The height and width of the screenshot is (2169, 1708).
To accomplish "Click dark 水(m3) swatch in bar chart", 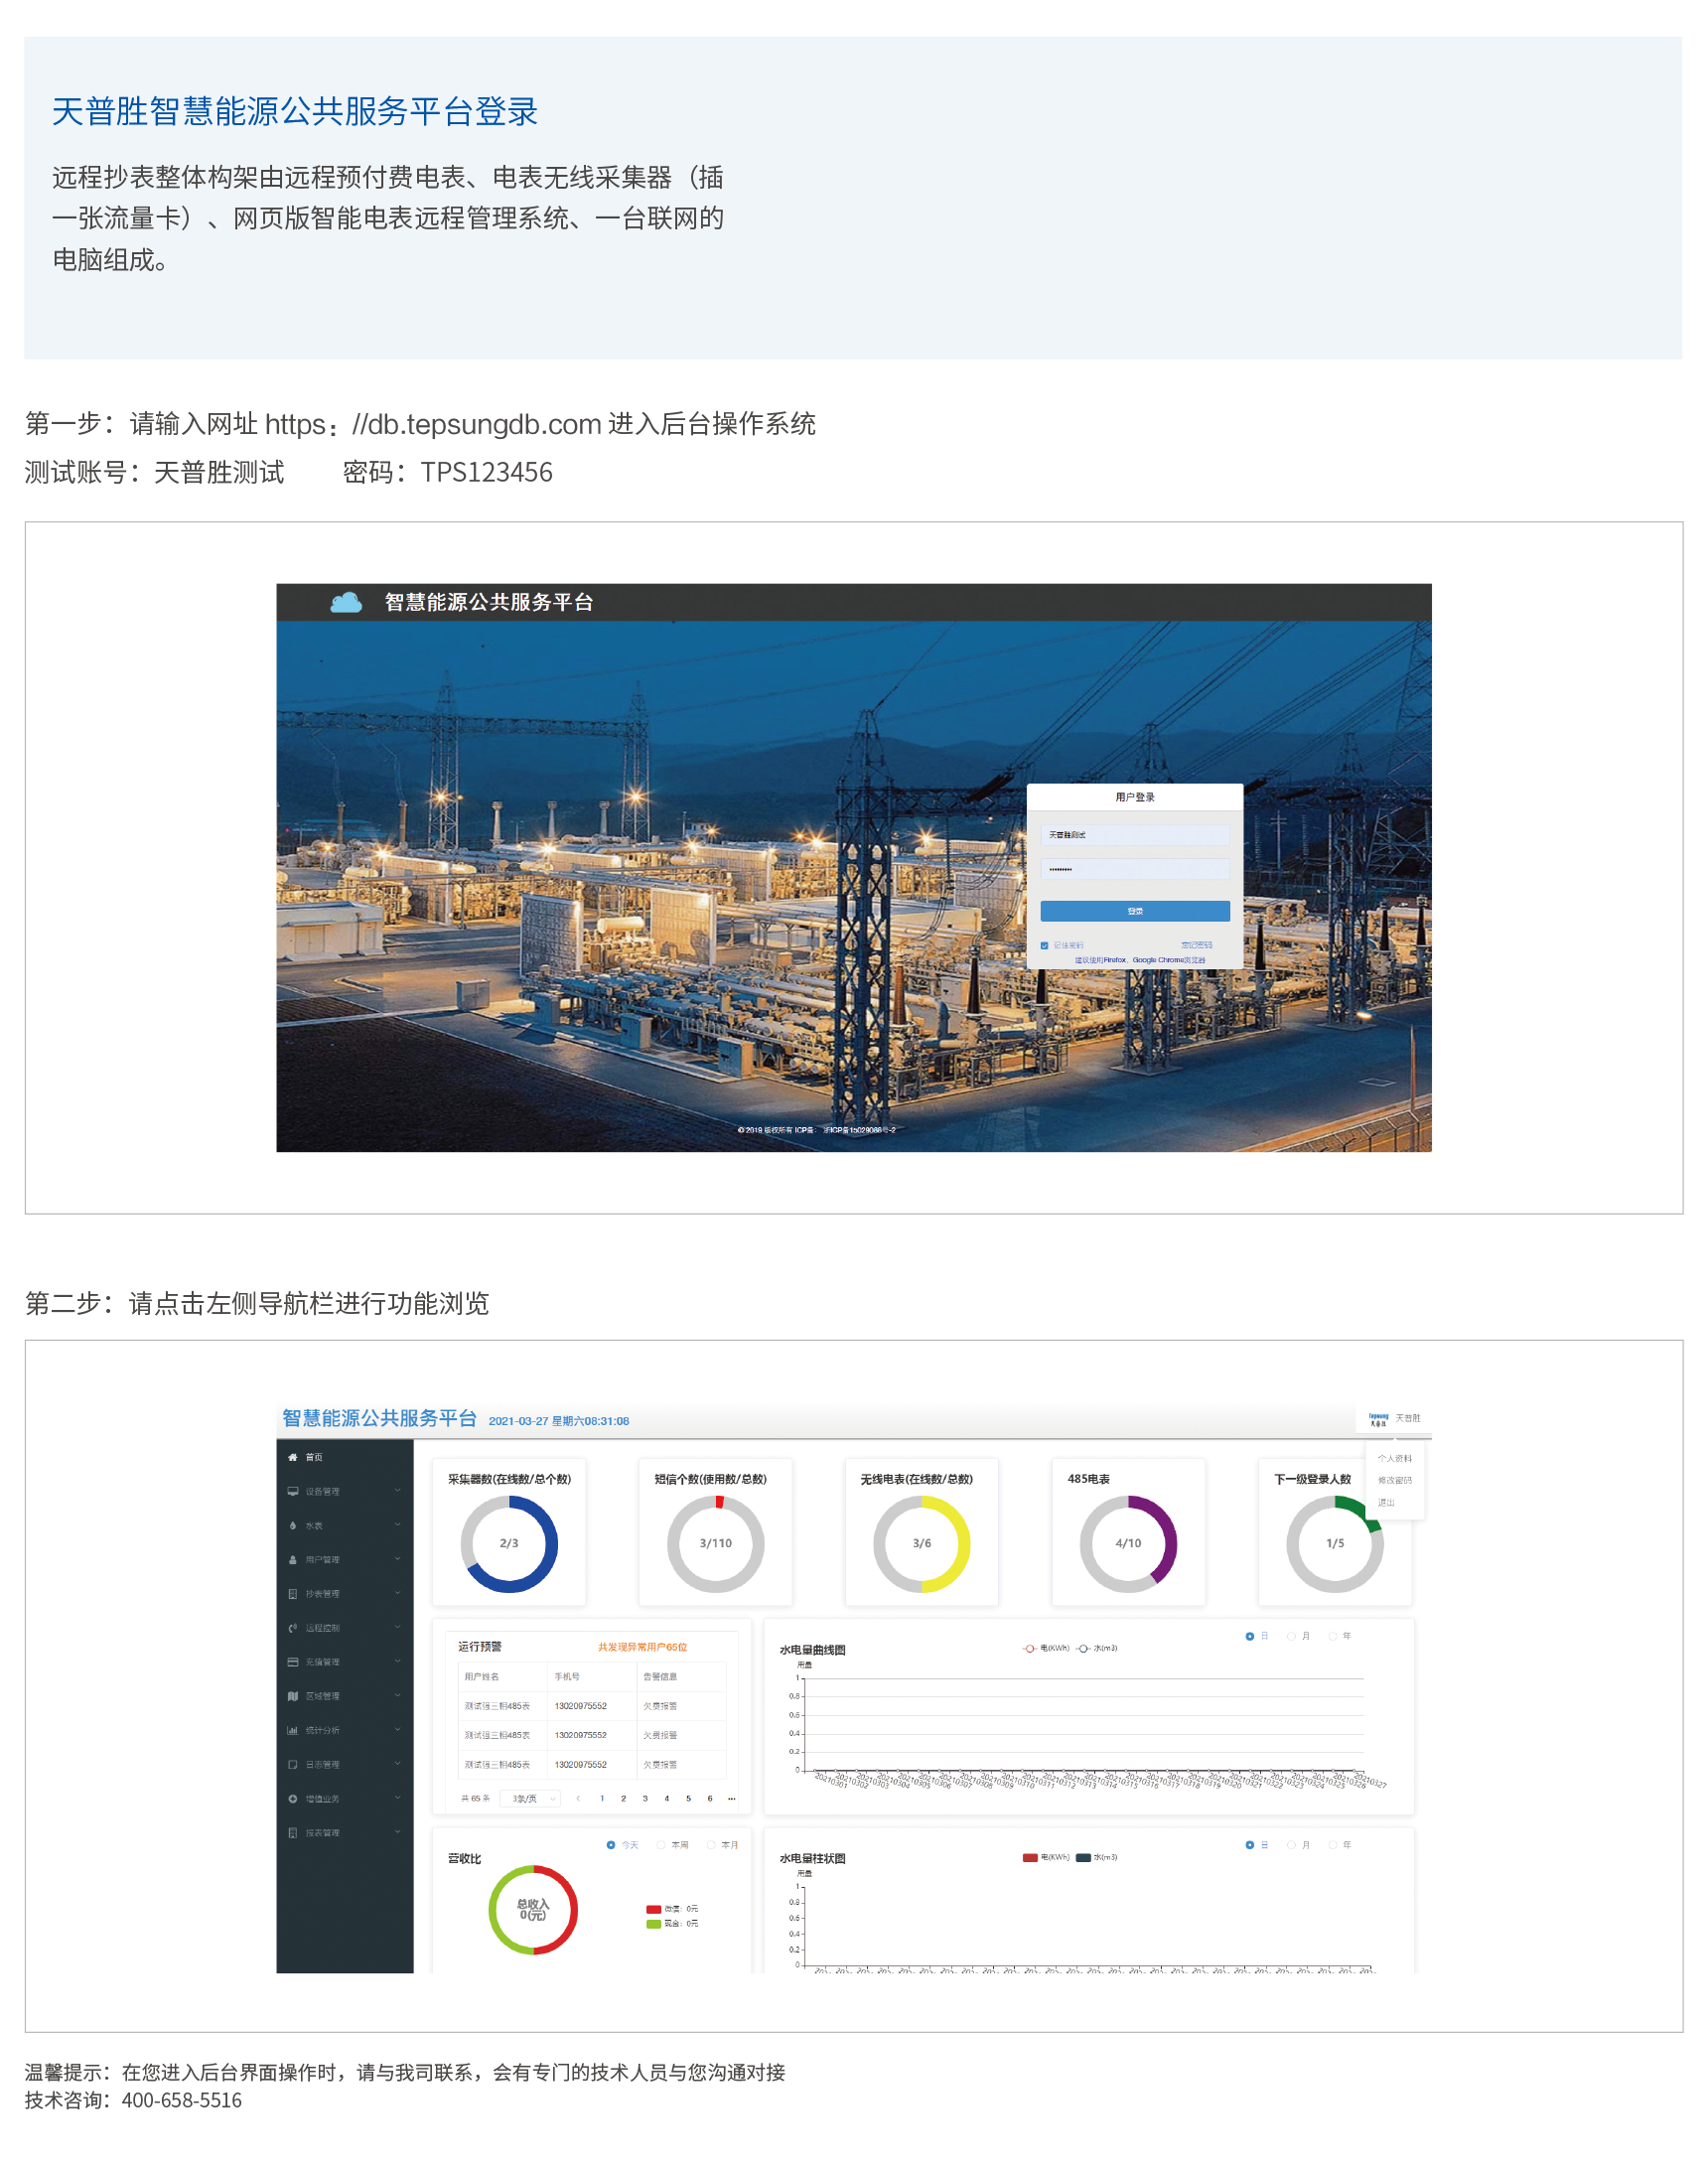I will 1083,1857.
